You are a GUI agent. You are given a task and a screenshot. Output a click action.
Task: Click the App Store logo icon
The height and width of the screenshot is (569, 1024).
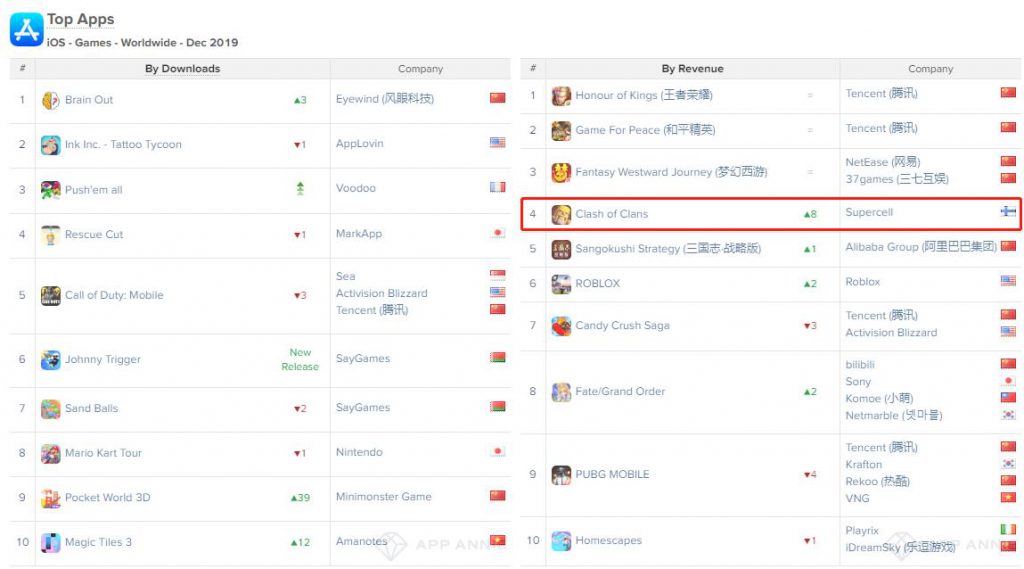(x=26, y=29)
